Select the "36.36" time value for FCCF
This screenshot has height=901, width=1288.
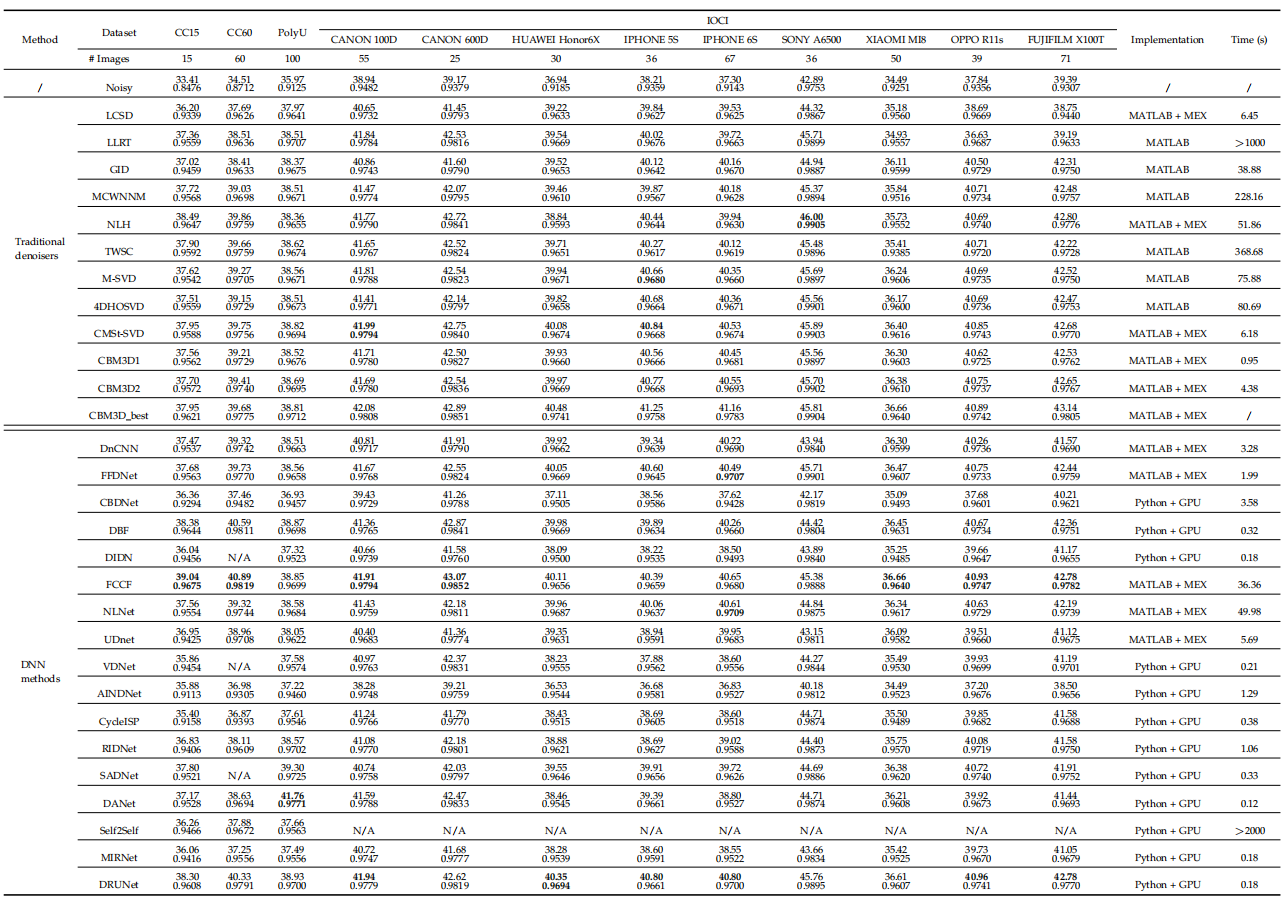point(1248,585)
